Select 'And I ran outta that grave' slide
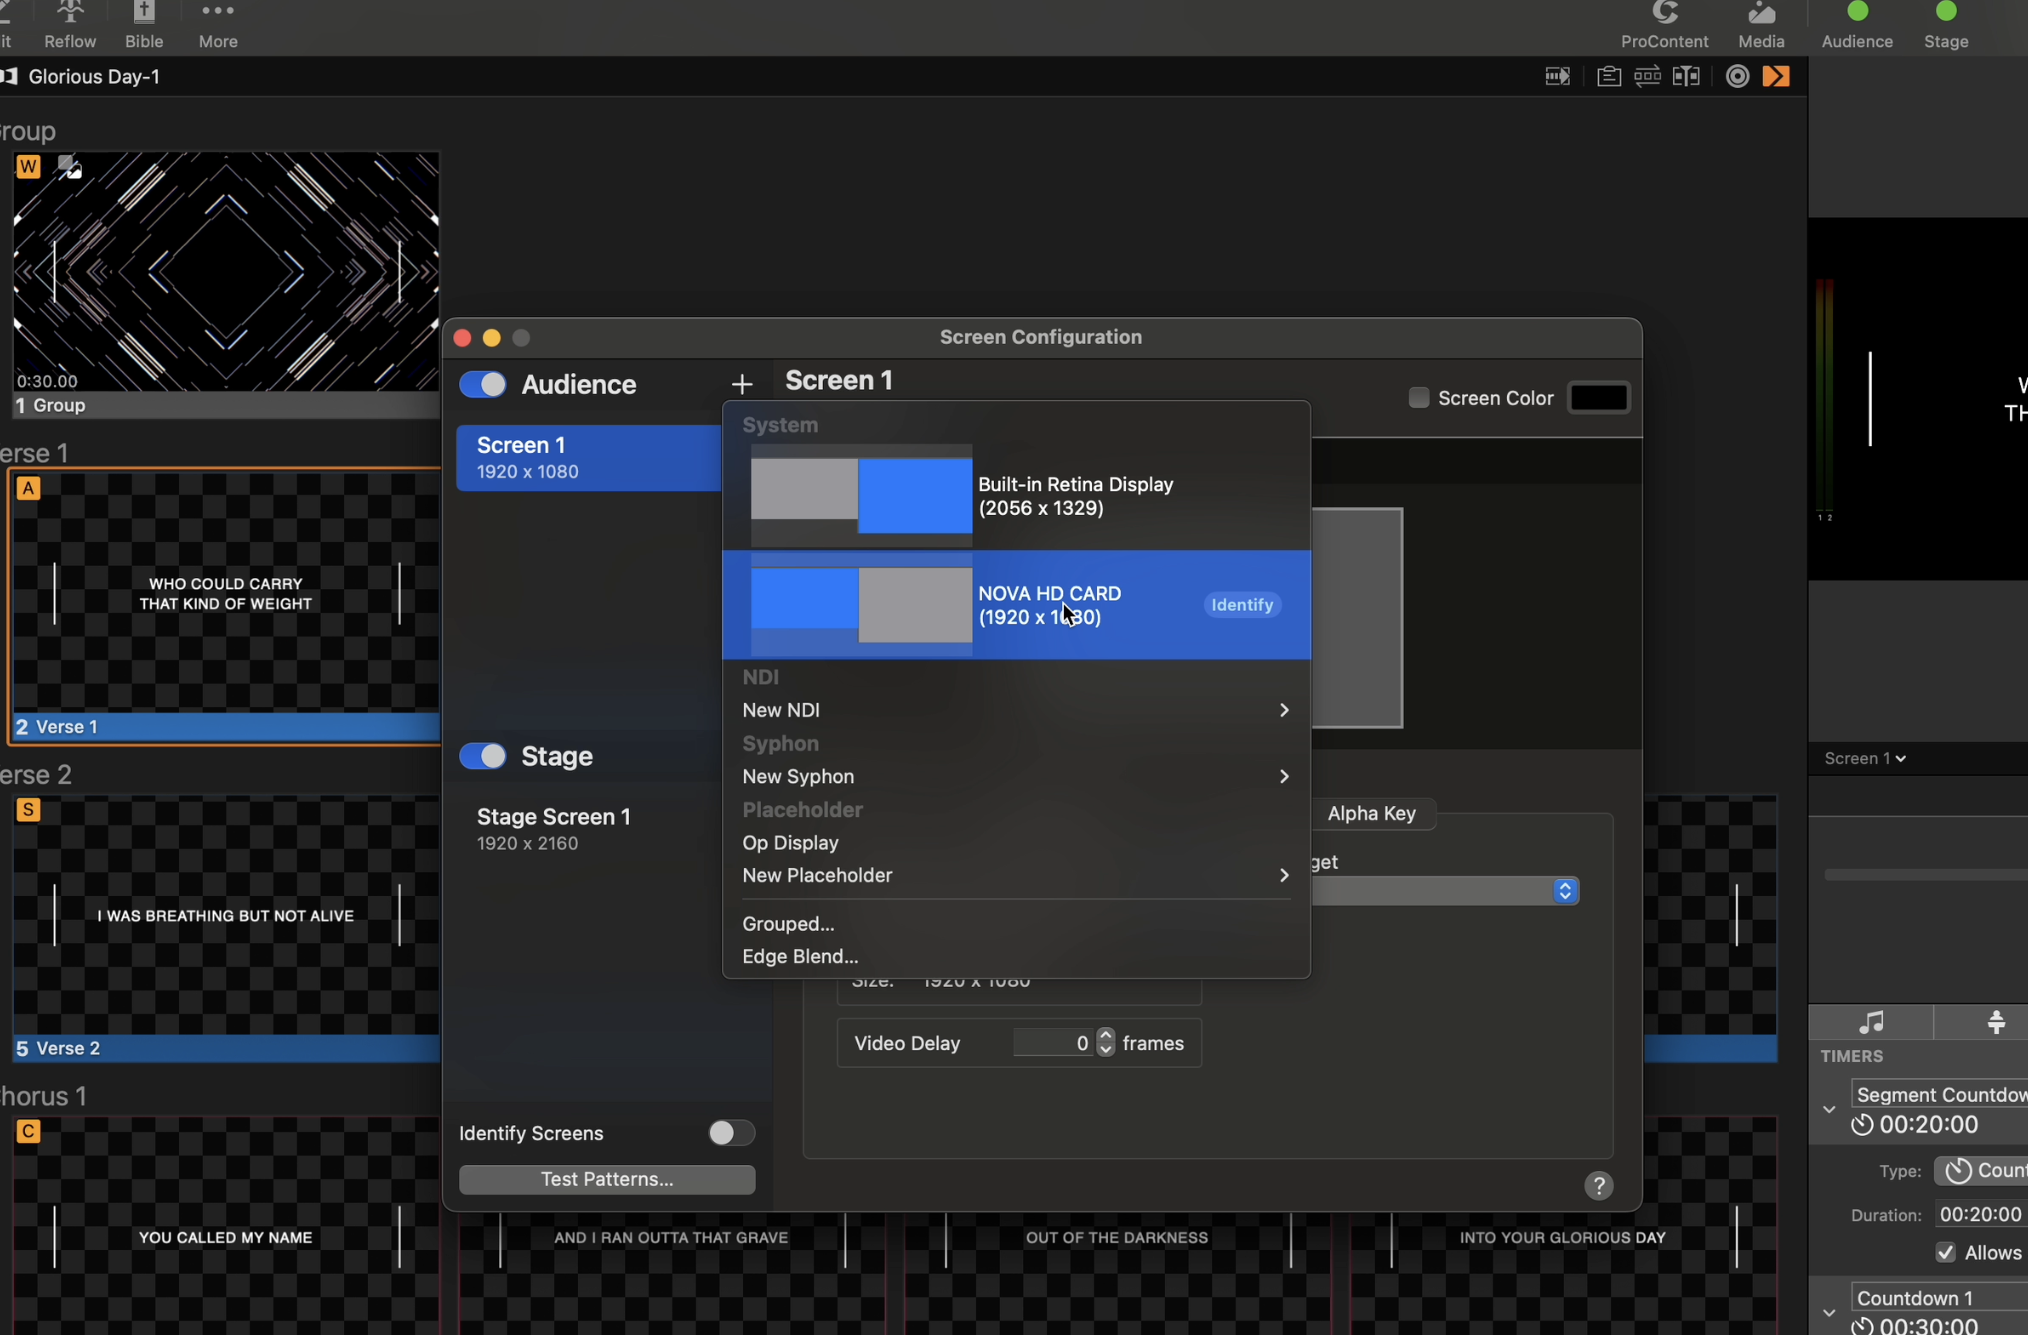 [671, 1272]
